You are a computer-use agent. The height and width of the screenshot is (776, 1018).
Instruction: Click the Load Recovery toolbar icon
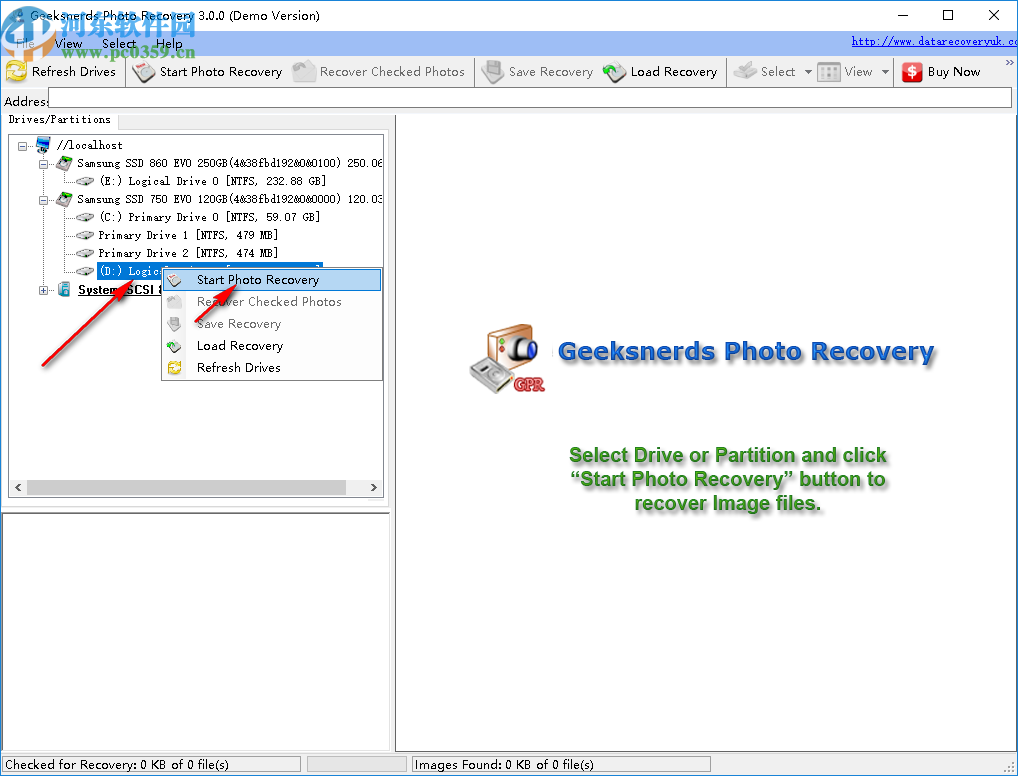point(613,71)
